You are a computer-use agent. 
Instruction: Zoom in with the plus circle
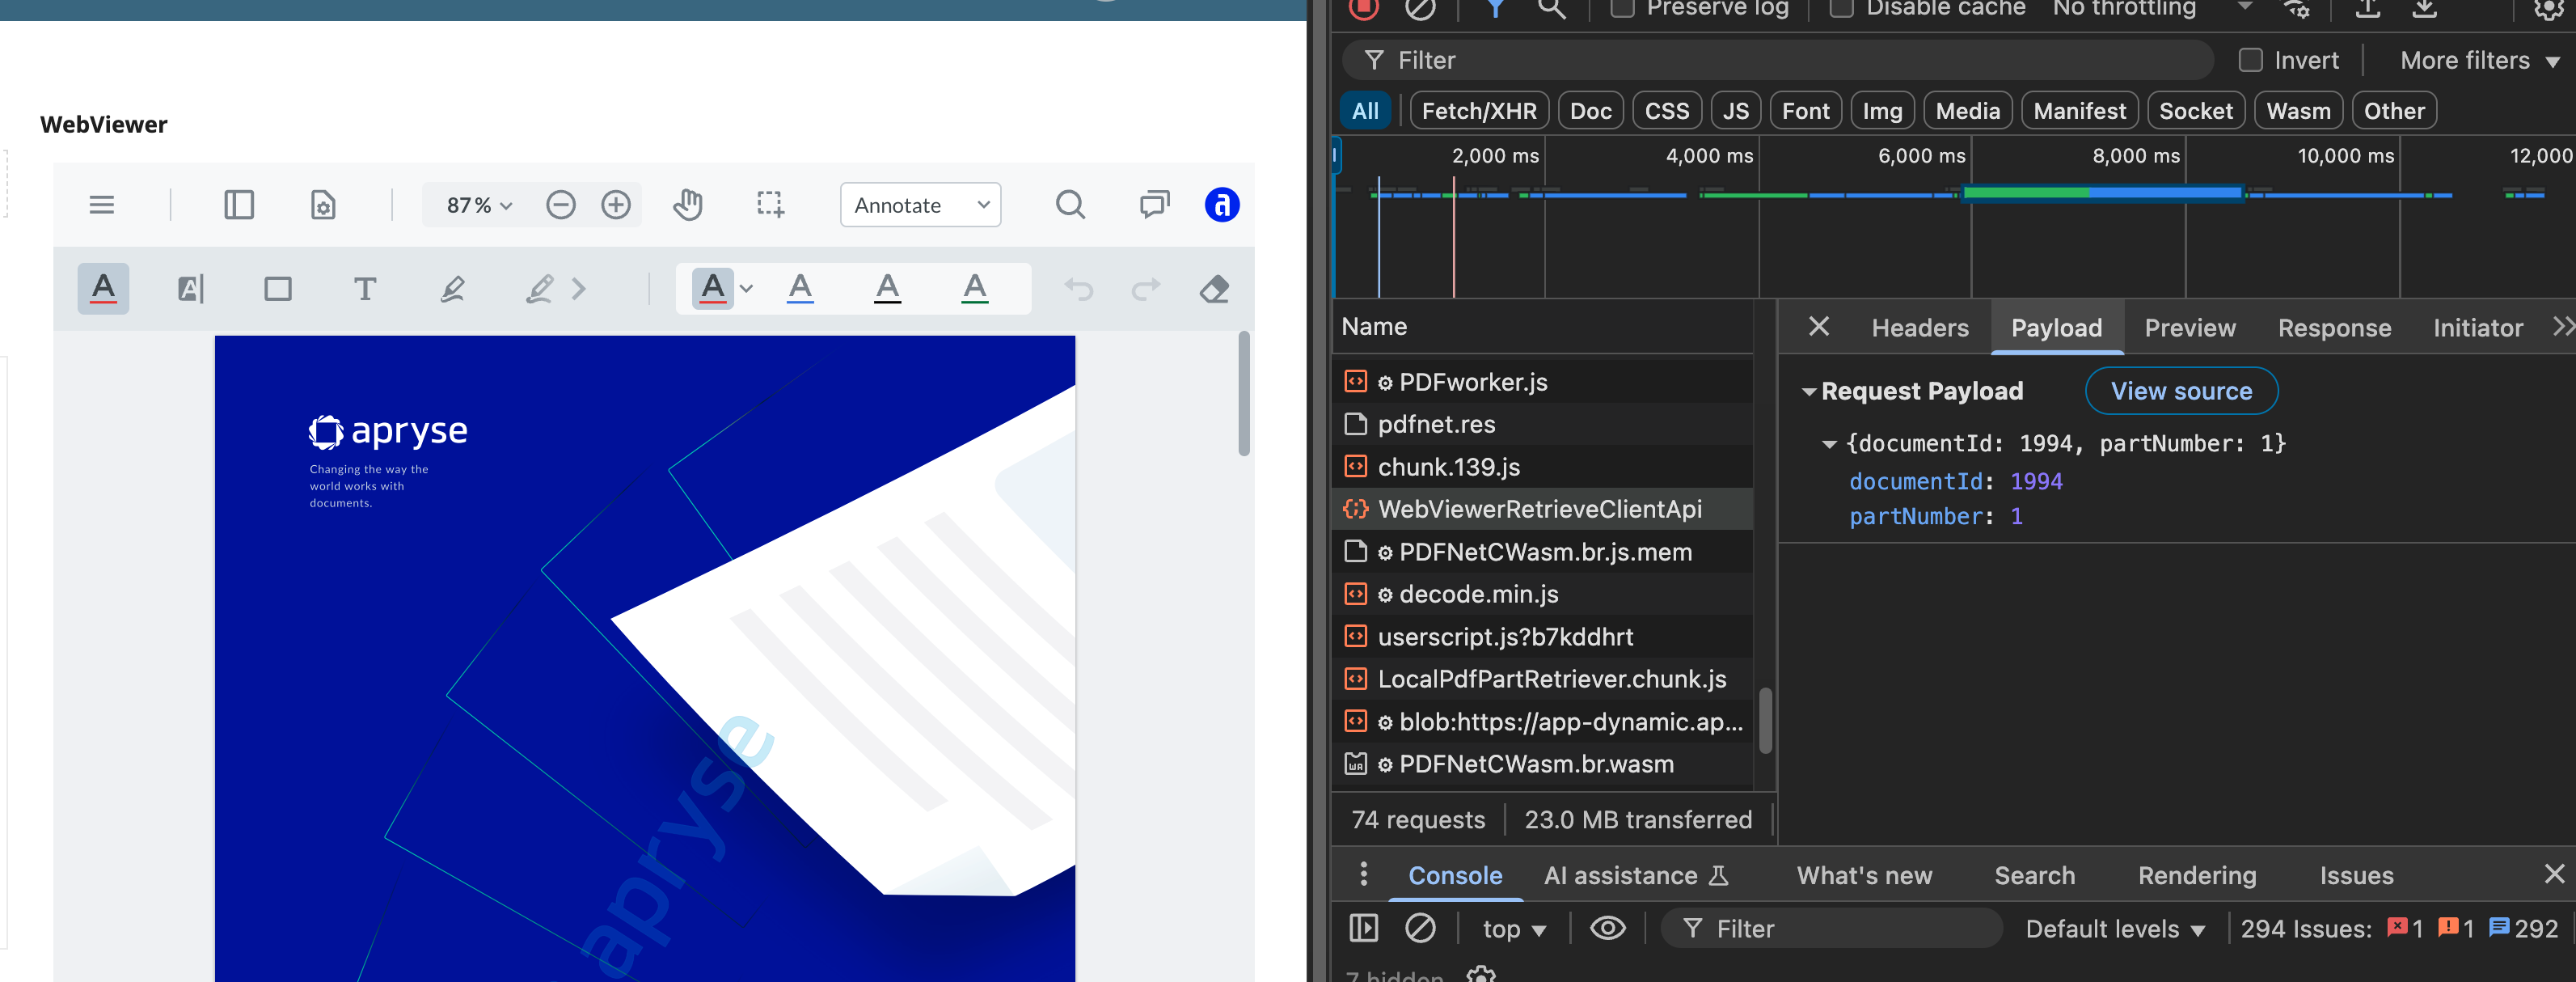pos(616,205)
